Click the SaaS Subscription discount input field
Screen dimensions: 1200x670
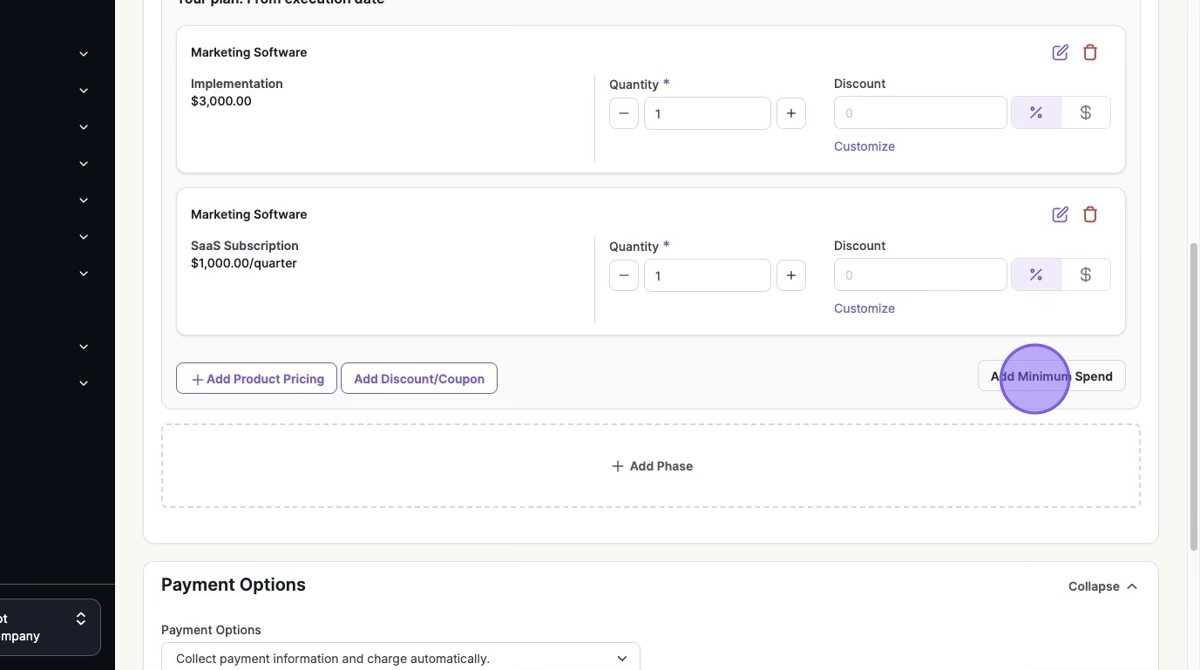[920, 275]
